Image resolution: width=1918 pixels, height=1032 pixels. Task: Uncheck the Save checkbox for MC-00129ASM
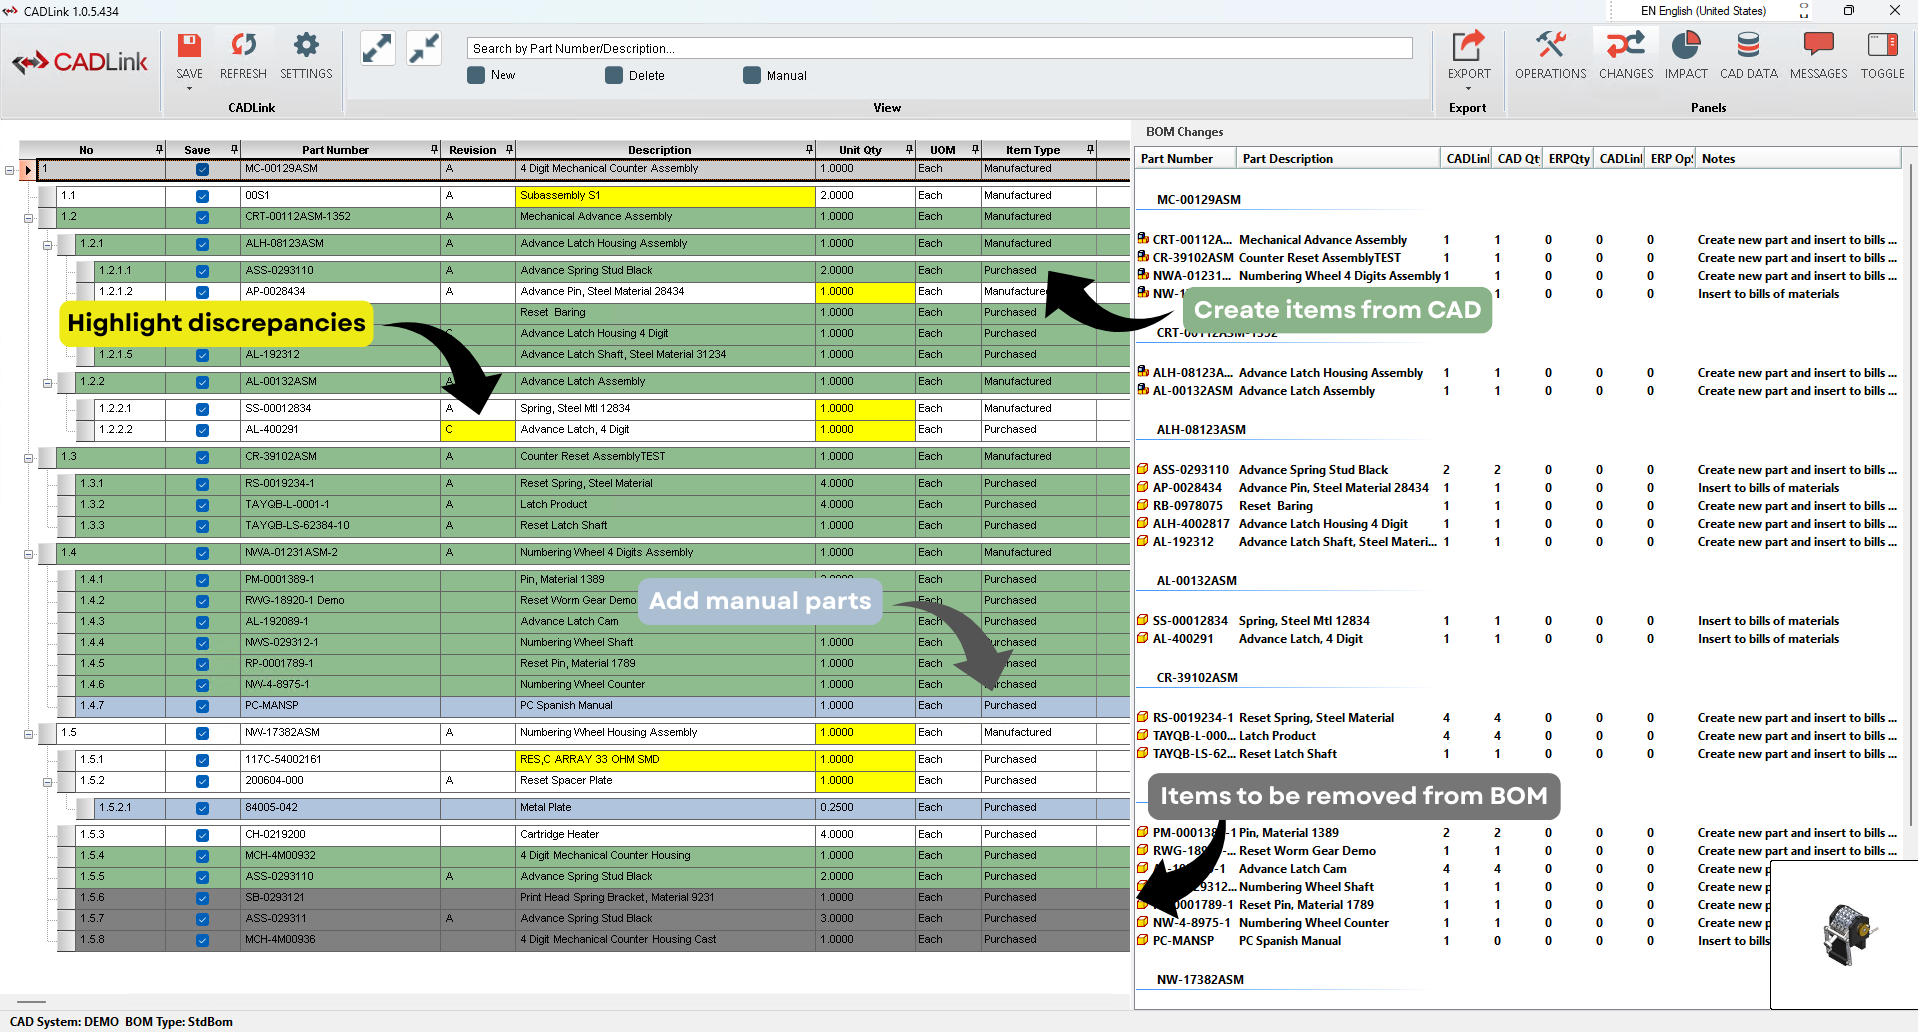pyautogui.click(x=202, y=170)
